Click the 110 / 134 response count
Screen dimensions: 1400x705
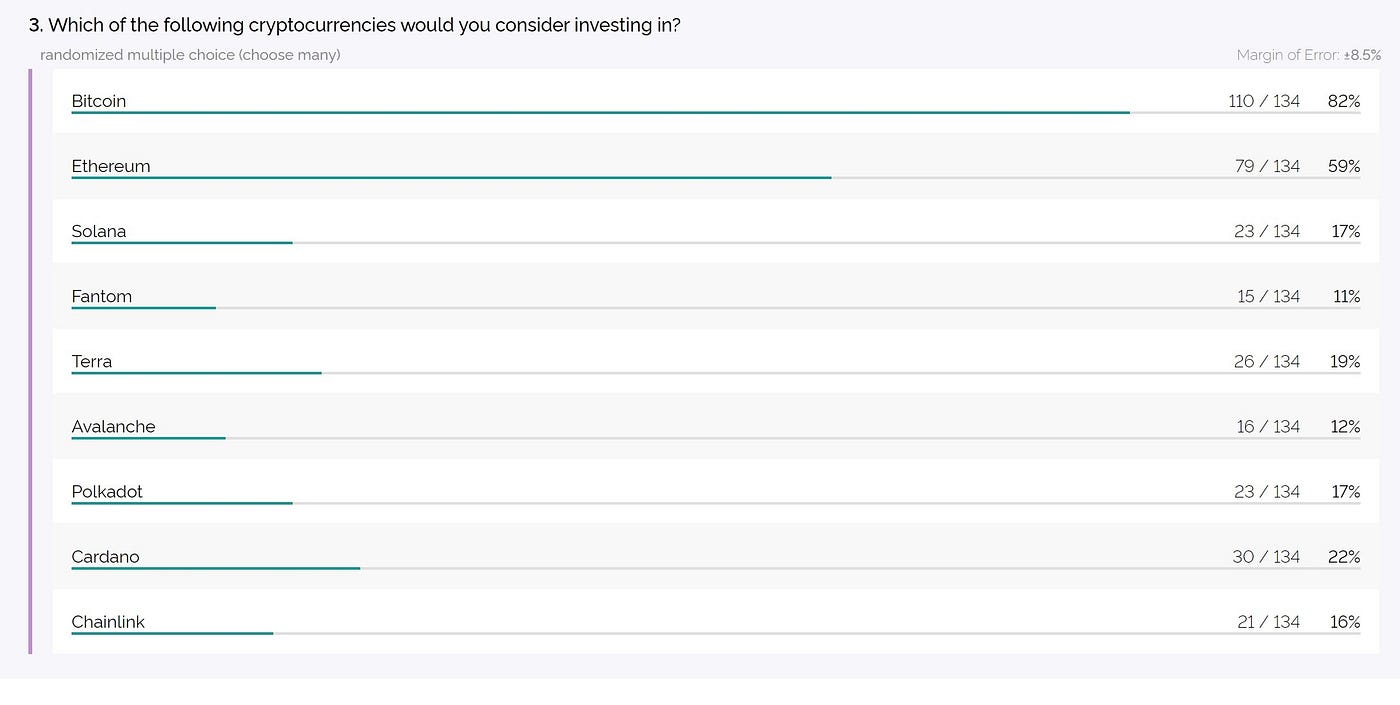point(1264,101)
